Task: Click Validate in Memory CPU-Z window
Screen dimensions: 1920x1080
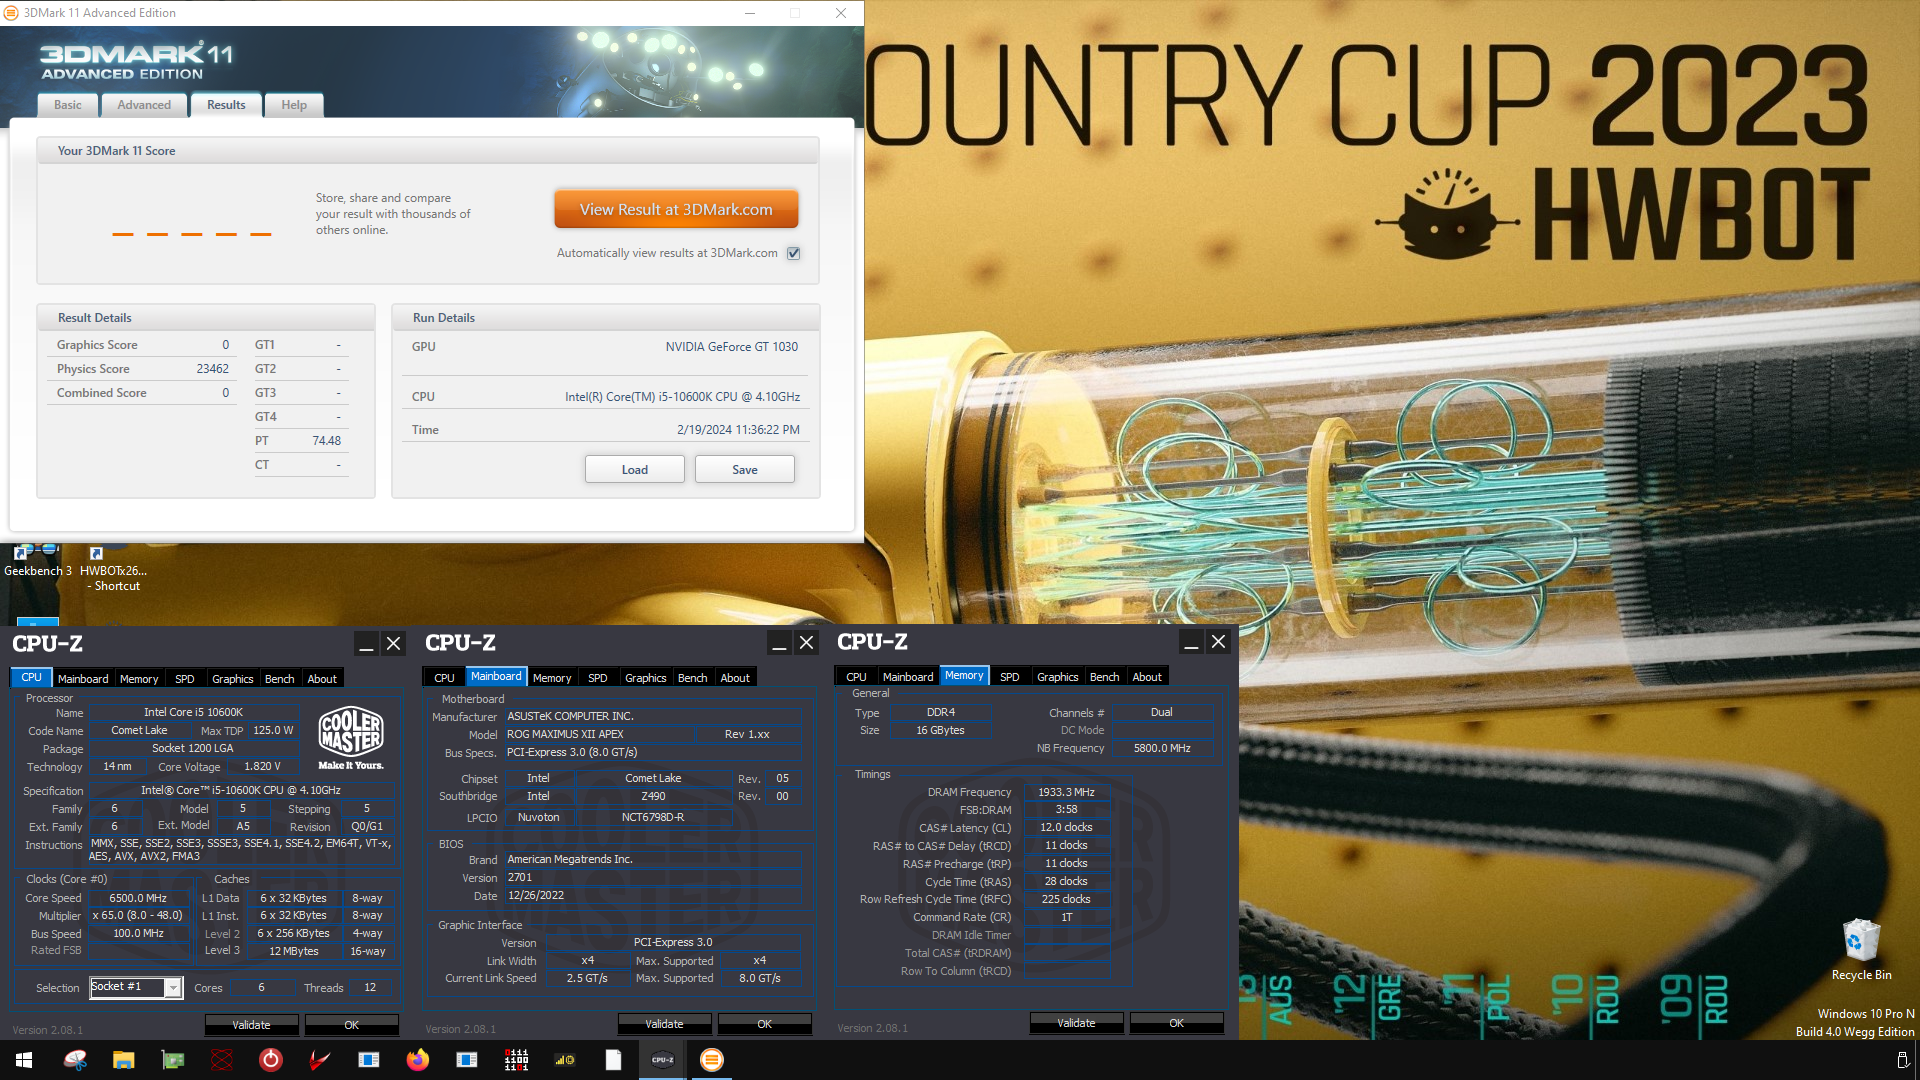Action: pos(1076,1022)
